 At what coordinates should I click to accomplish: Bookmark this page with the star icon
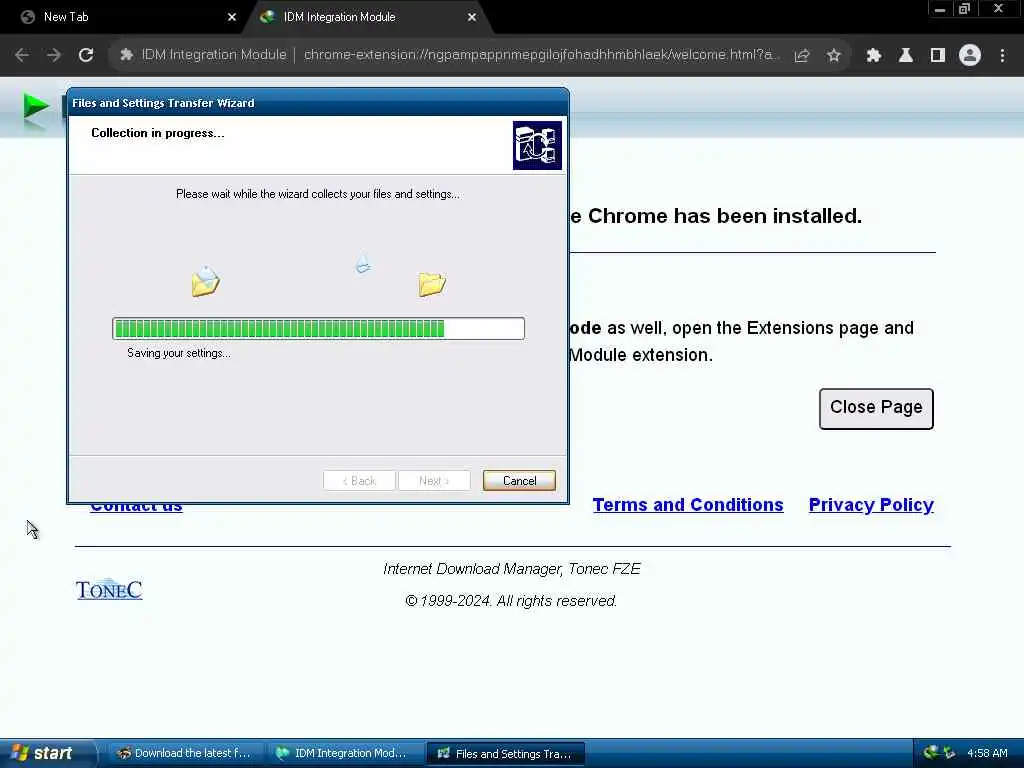[x=833, y=56]
